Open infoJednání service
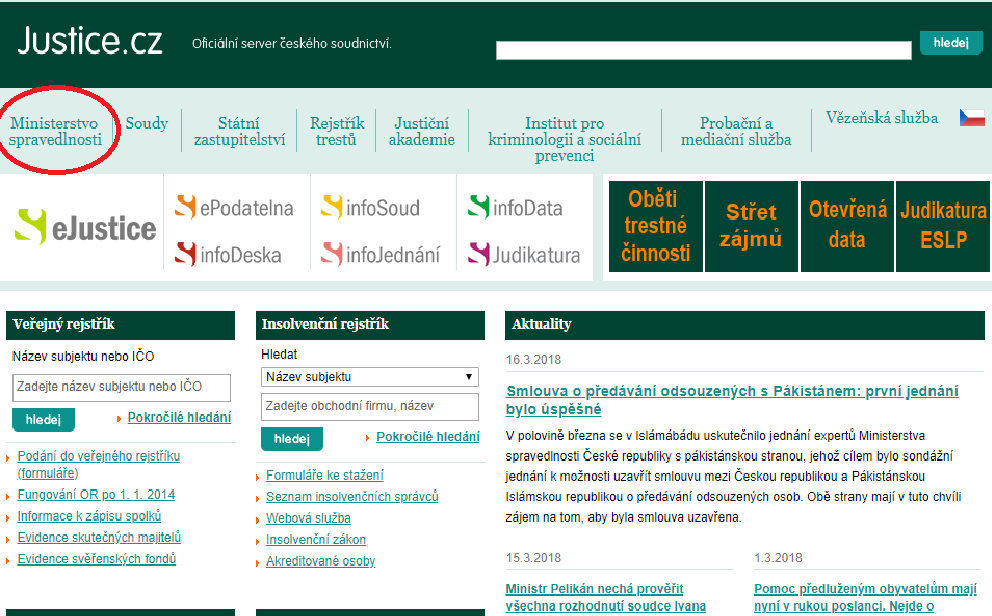Image resolution: width=992 pixels, height=616 pixels. click(380, 254)
